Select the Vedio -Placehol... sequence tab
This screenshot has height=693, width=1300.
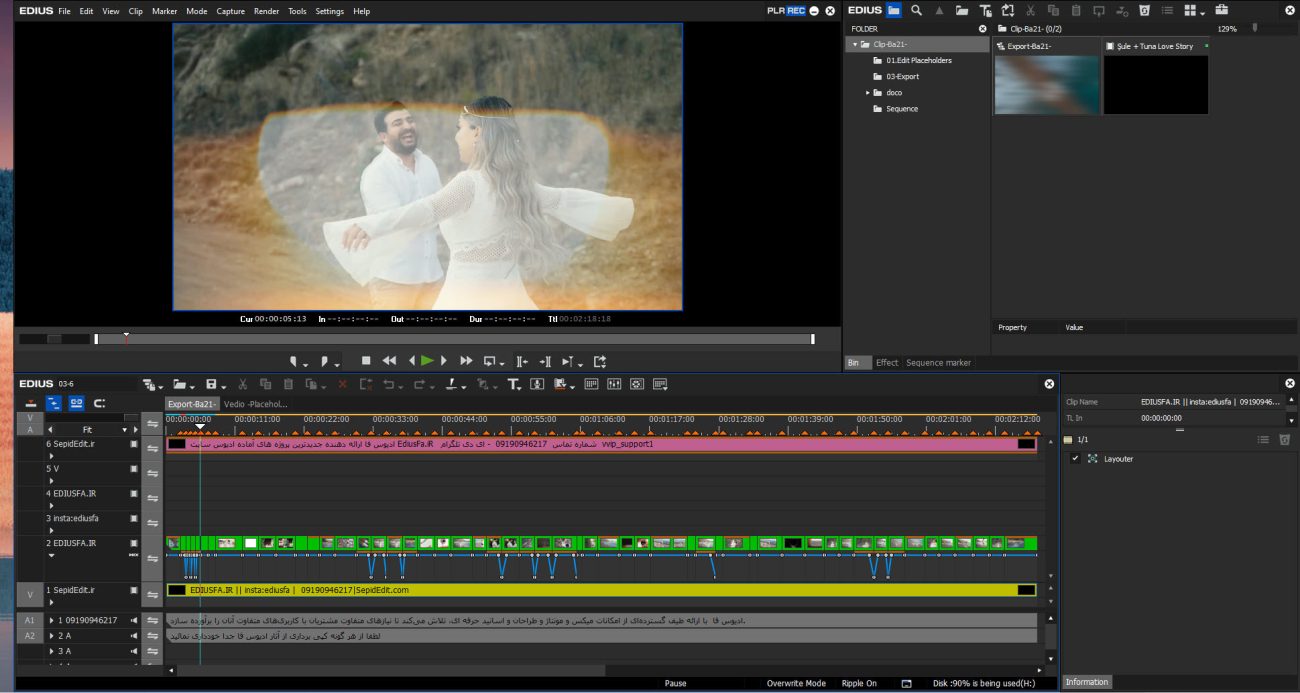click(255, 404)
